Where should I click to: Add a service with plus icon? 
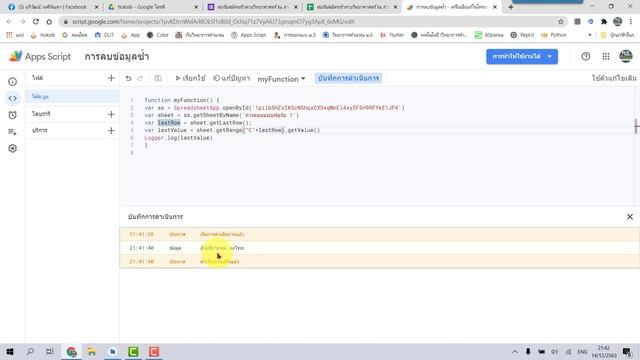pyautogui.click(x=111, y=131)
